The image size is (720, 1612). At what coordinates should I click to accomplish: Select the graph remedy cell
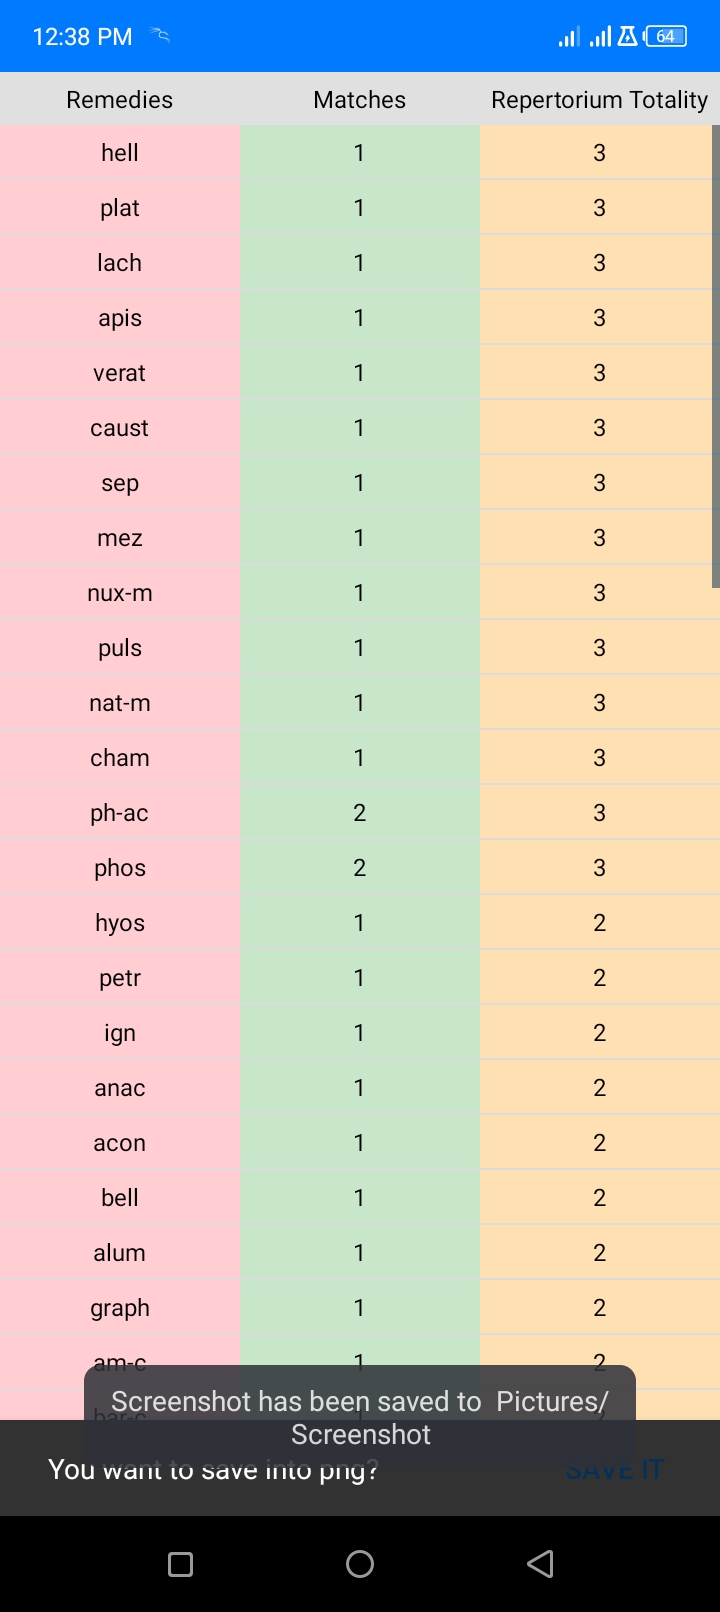(x=120, y=1308)
